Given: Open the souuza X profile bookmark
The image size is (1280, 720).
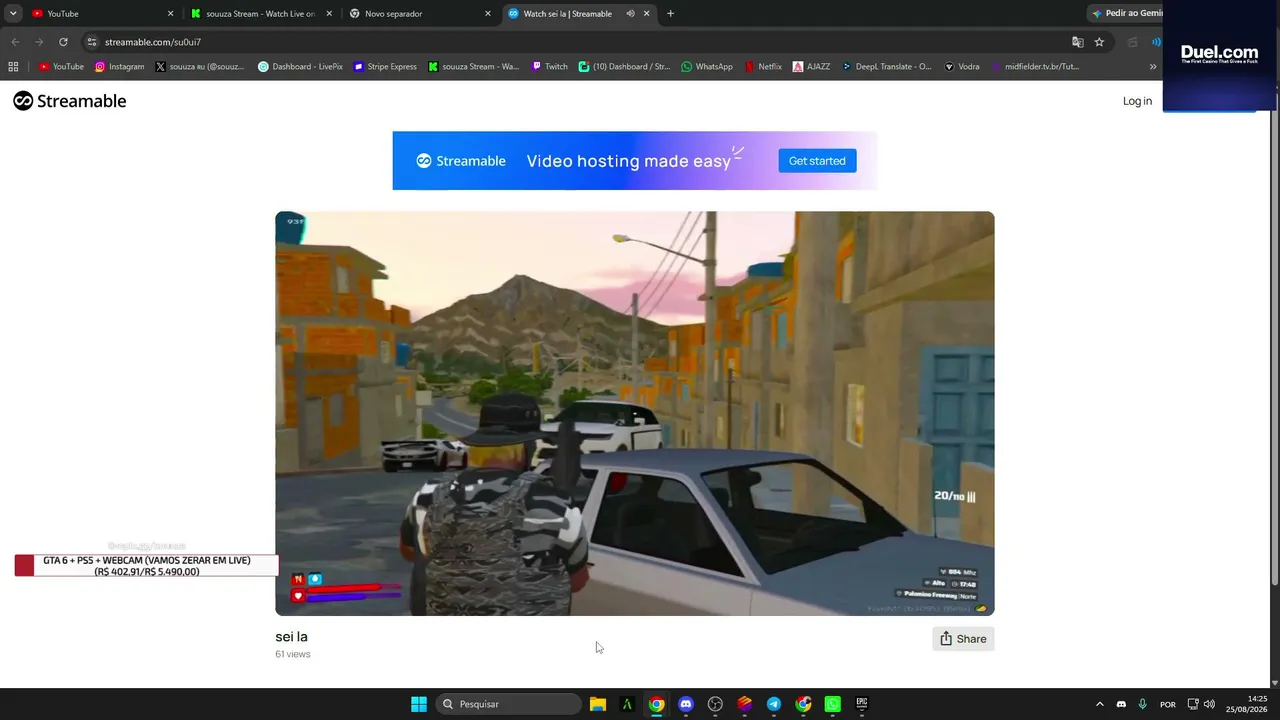Looking at the screenshot, I should (200, 67).
